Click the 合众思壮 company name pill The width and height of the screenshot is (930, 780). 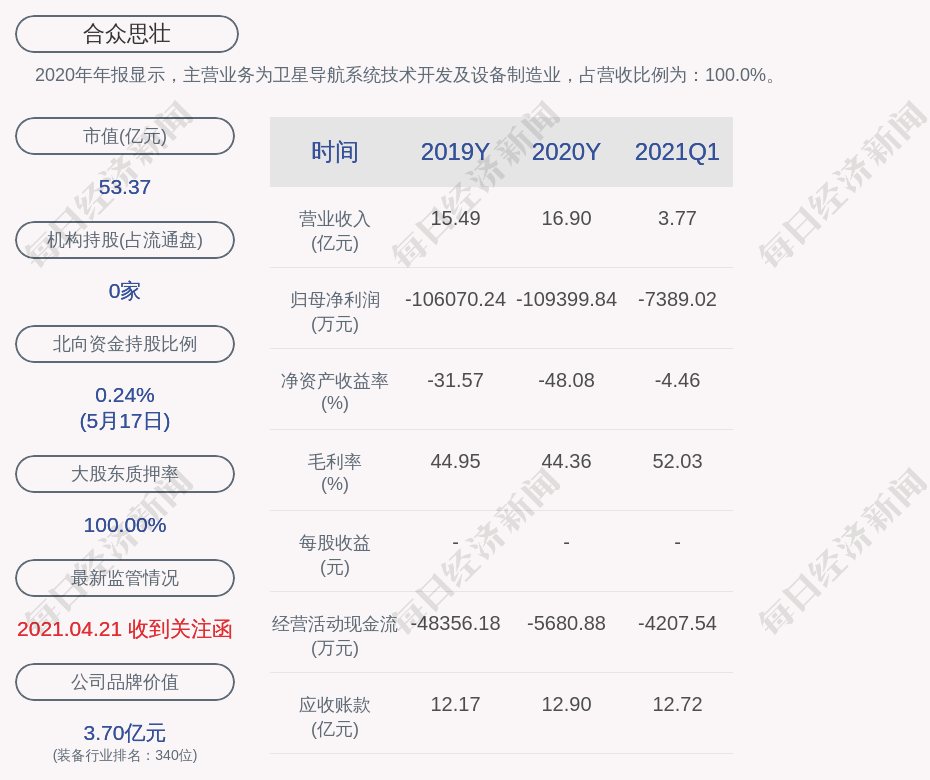point(127,34)
